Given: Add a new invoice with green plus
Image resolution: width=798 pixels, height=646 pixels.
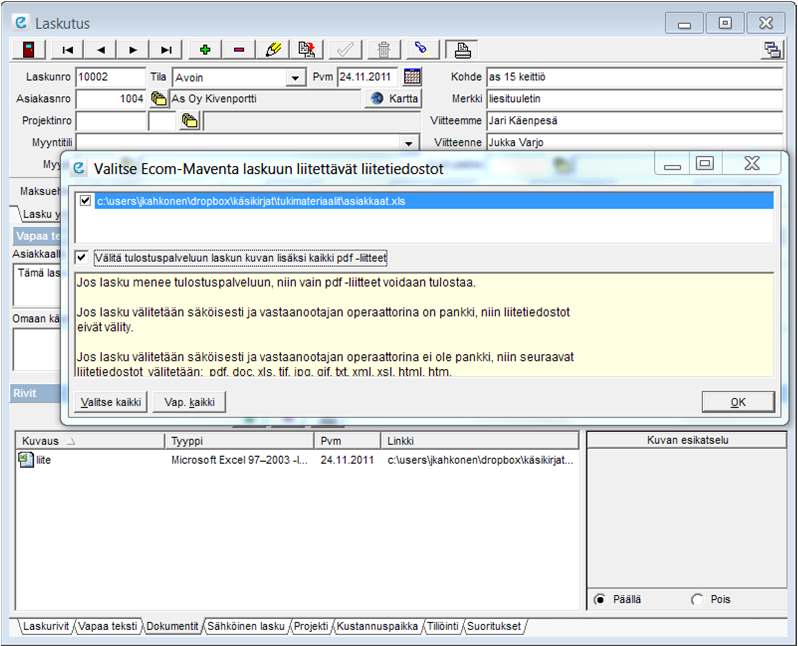Looking at the screenshot, I should point(205,50).
